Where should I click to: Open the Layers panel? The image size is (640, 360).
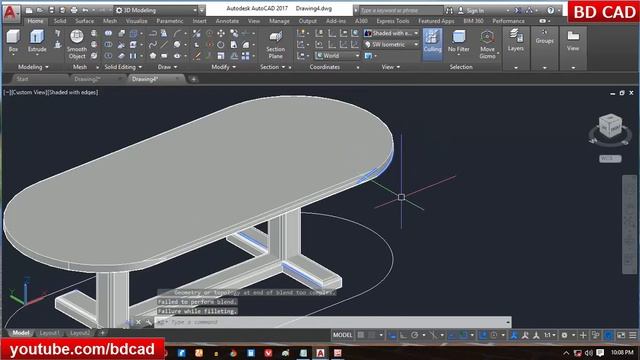point(516,40)
